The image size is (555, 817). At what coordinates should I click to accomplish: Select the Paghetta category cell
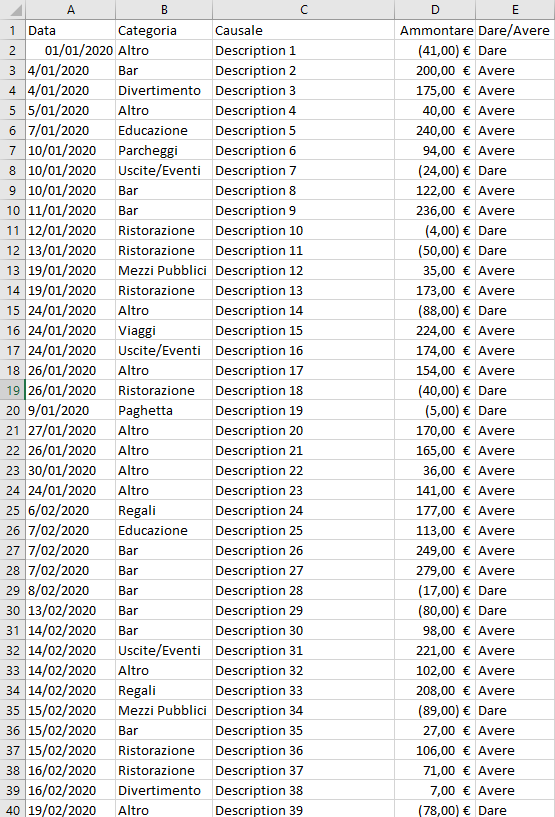164,411
